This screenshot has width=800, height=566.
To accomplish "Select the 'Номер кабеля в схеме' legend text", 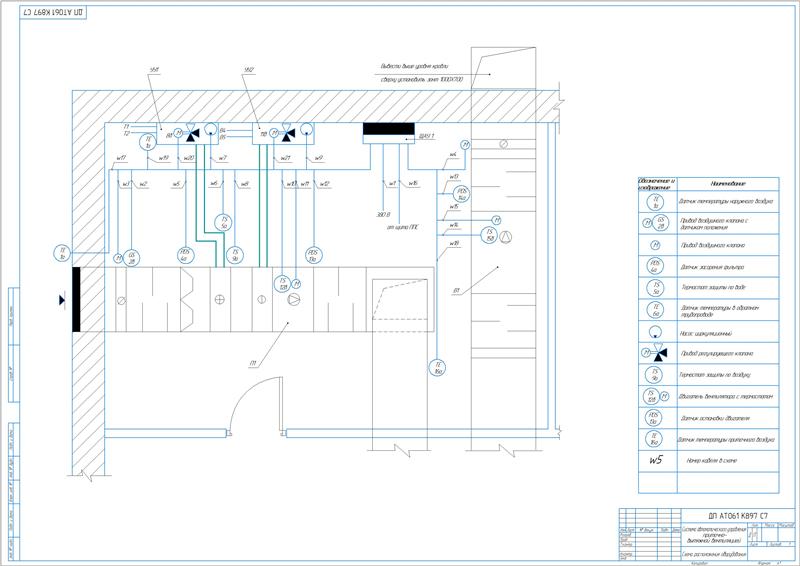I will coord(711,460).
